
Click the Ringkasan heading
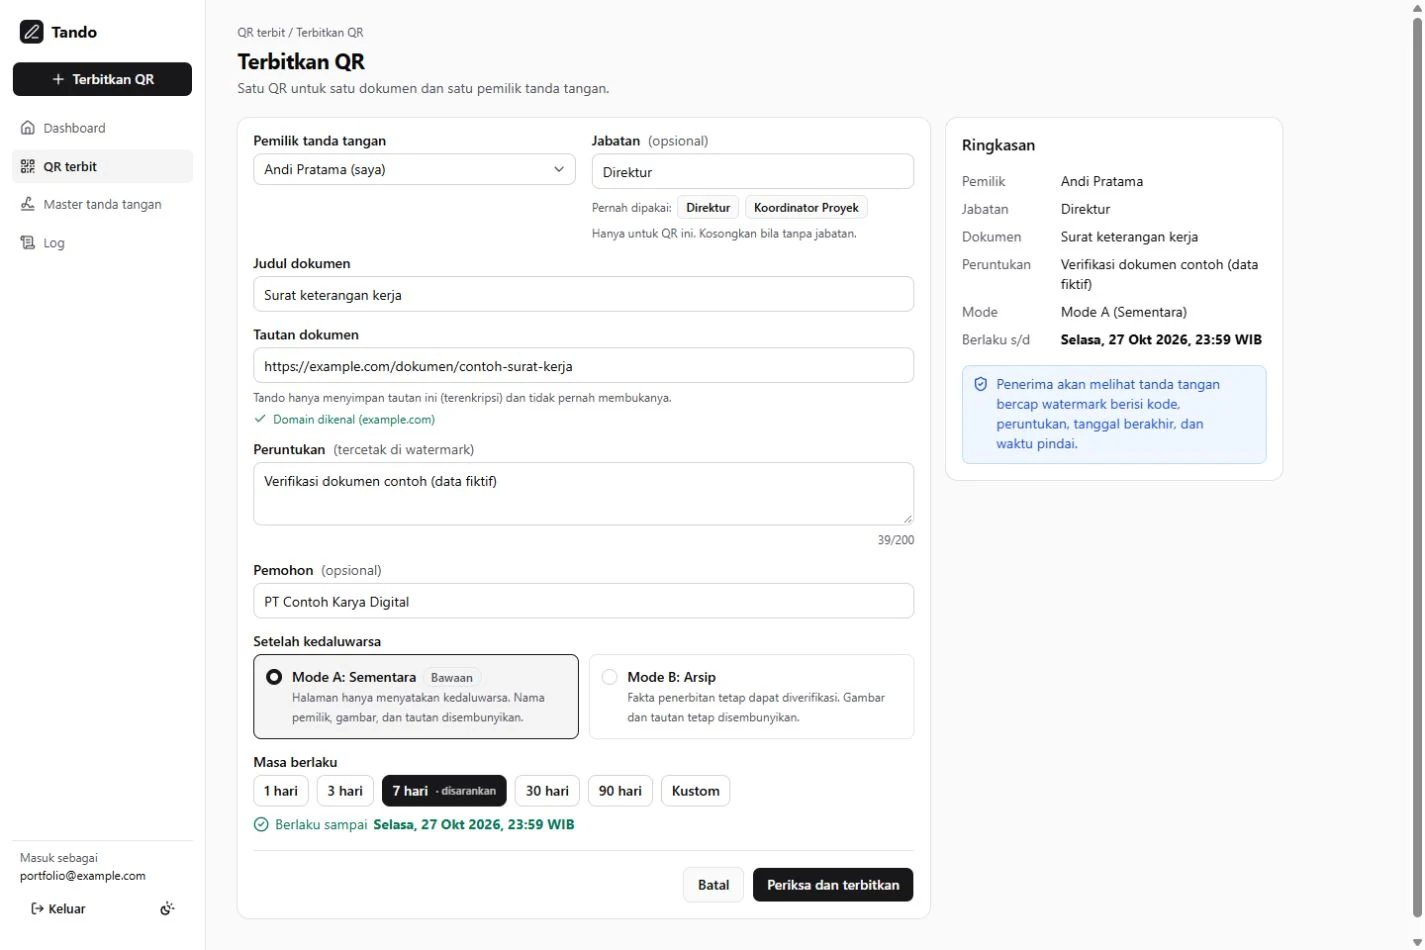click(998, 145)
